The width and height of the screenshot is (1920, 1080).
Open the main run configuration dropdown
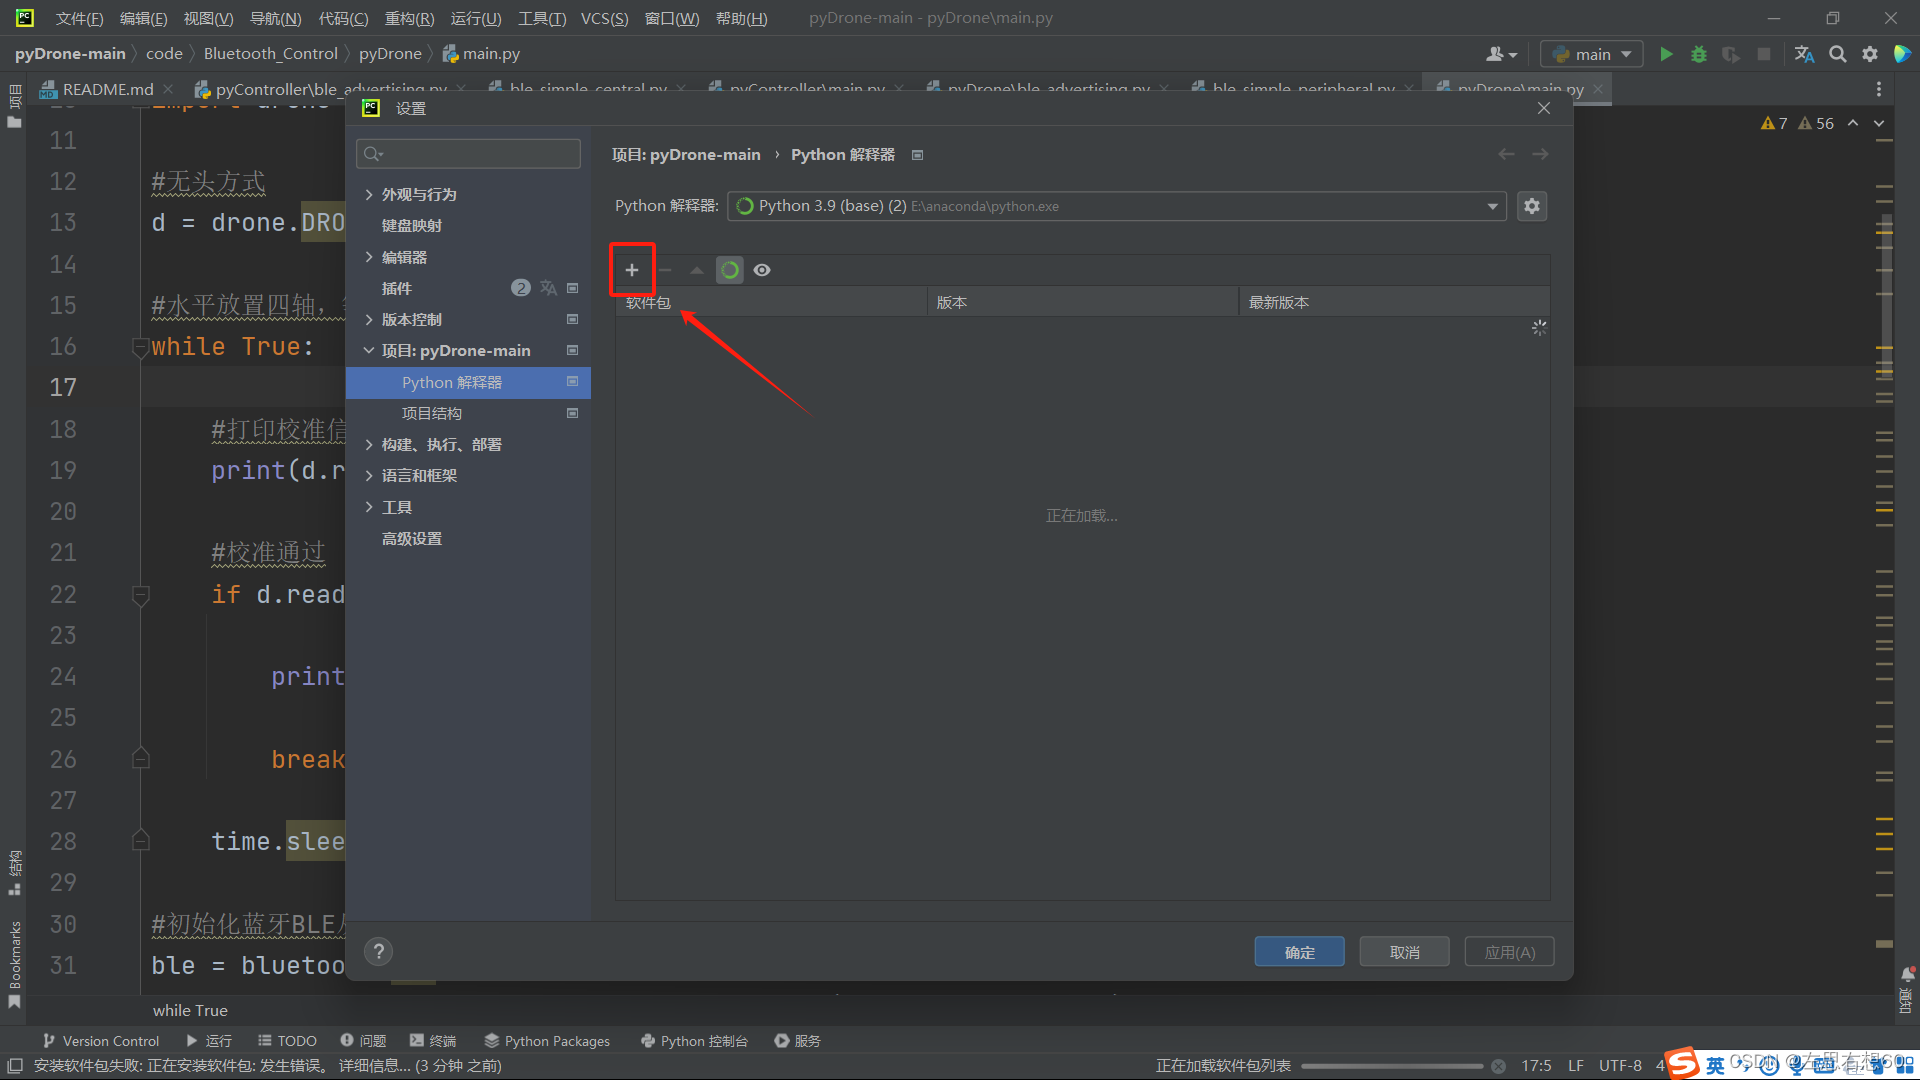coord(1592,54)
